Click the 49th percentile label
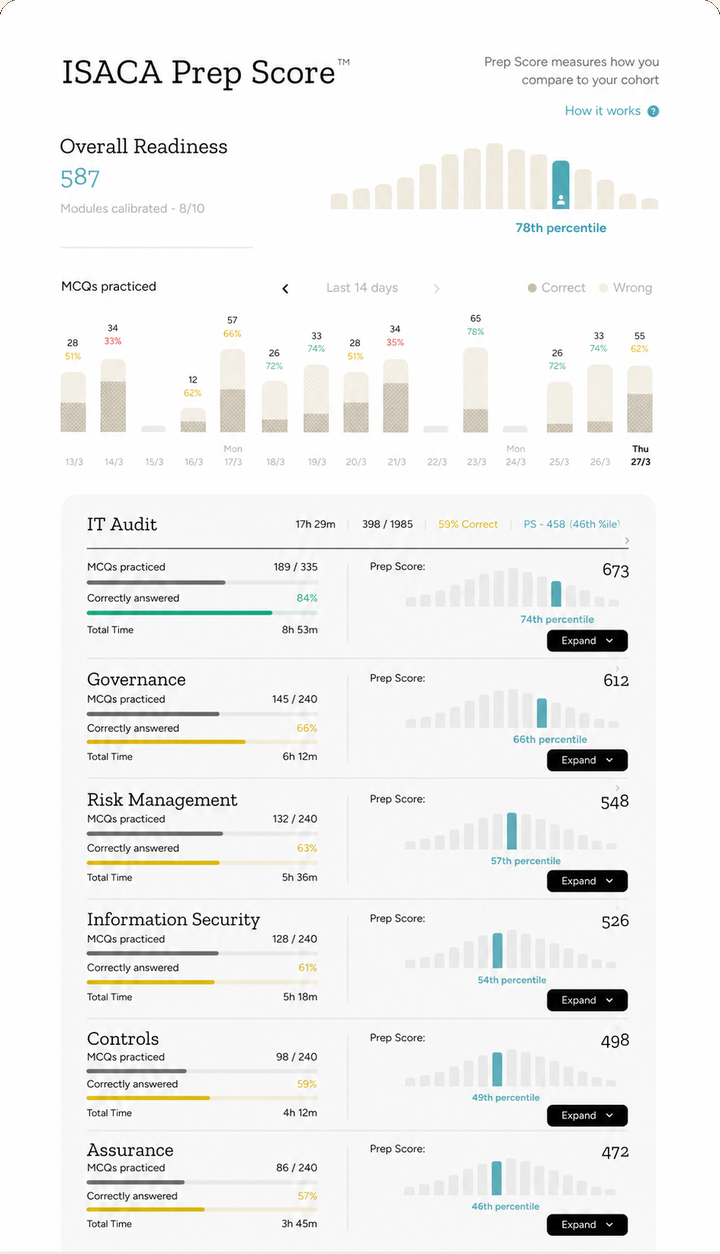 tap(505, 1097)
